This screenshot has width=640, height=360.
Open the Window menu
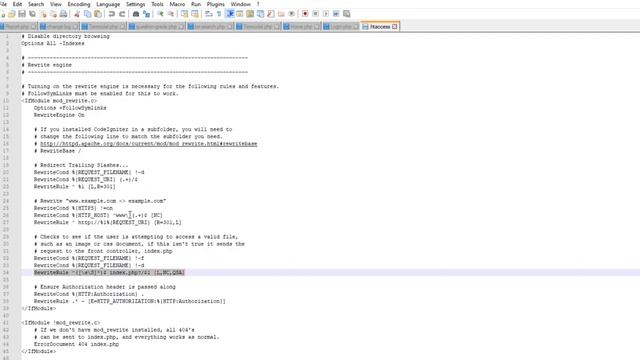click(x=241, y=4)
